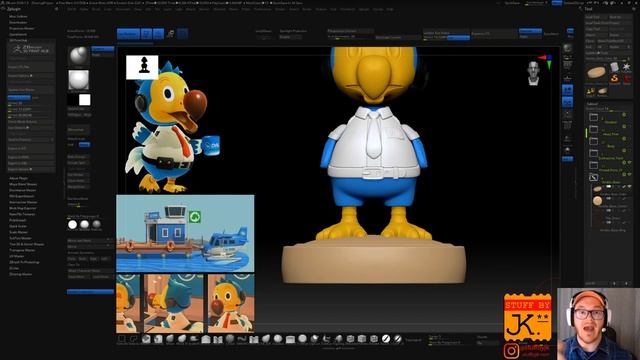Screen dimensions: 640x360
Task: Toggle visibility eye of Body folder
Action: pos(624,139)
